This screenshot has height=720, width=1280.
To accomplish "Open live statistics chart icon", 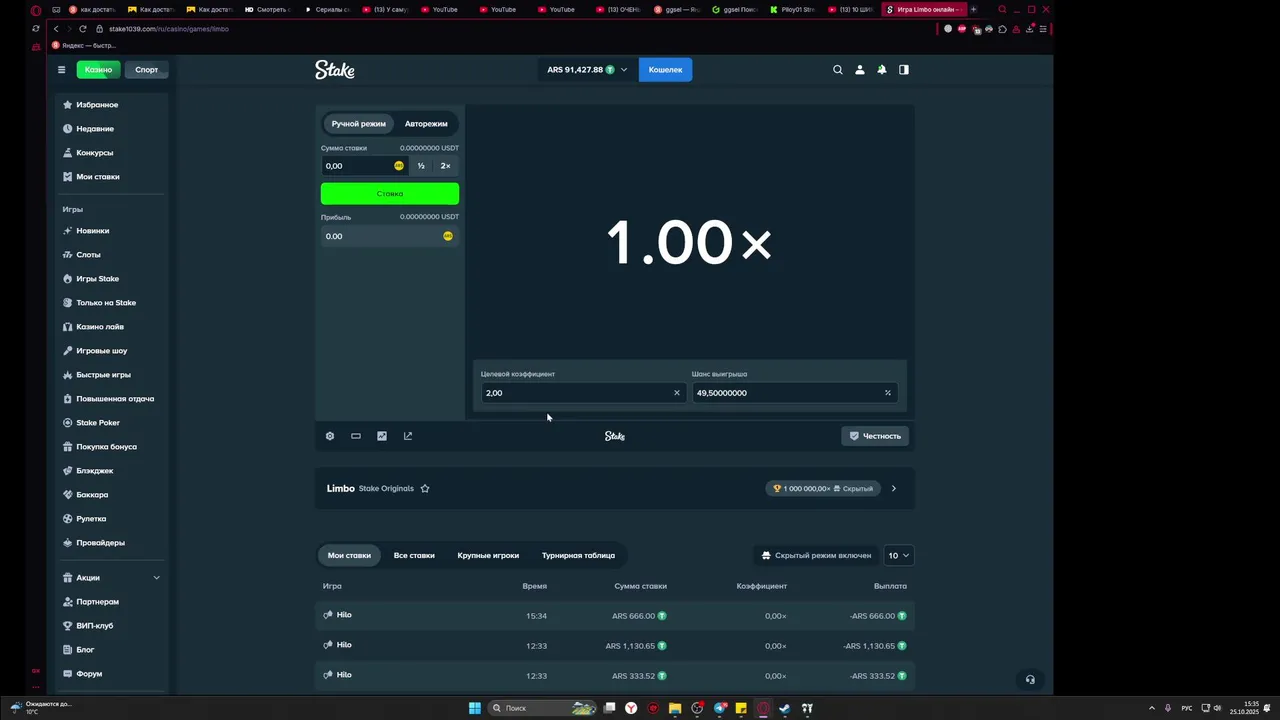I will (x=382, y=436).
